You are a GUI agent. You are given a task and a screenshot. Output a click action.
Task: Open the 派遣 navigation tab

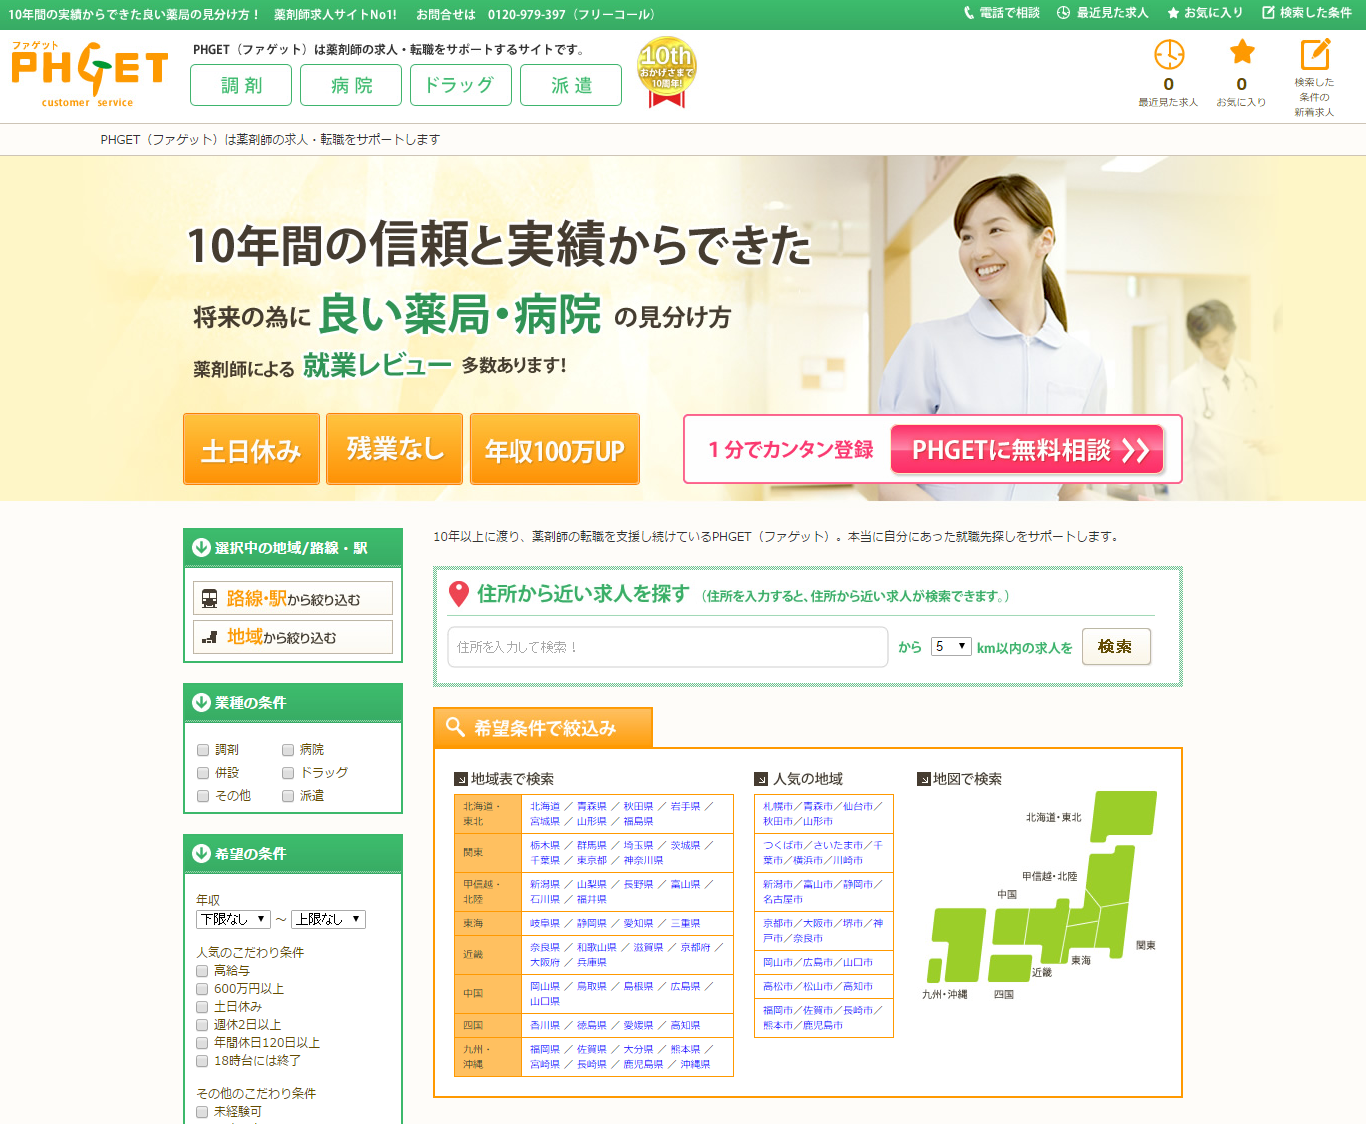click(571, 85)
